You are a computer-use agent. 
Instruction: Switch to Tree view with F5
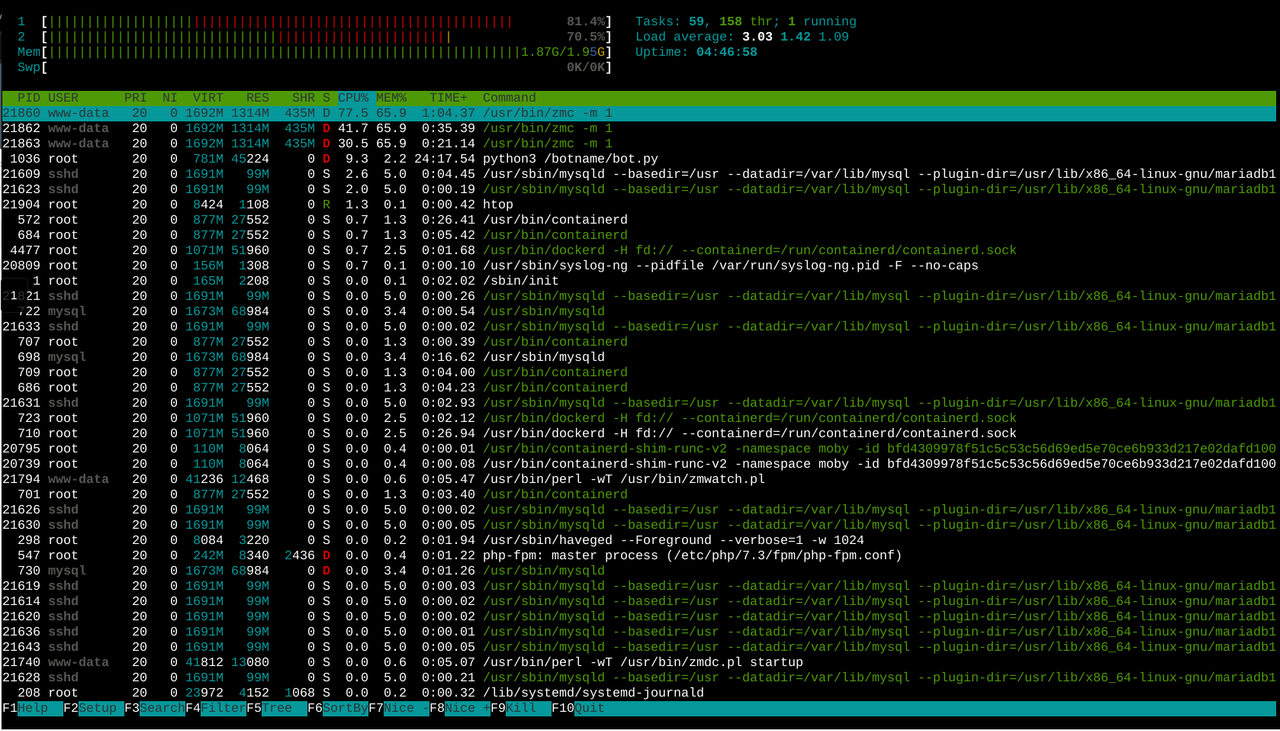(x=277, y=708)
